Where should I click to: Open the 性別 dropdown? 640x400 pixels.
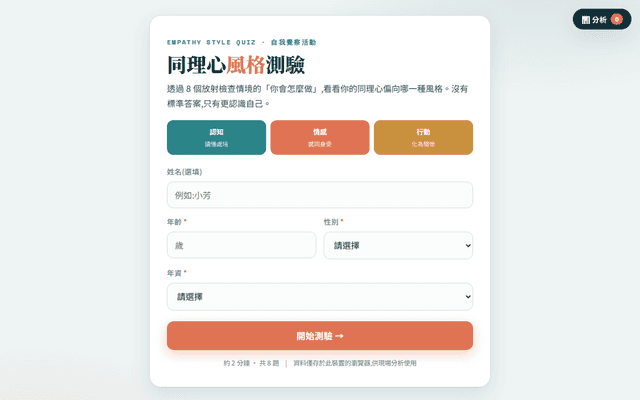coord(398,245)
